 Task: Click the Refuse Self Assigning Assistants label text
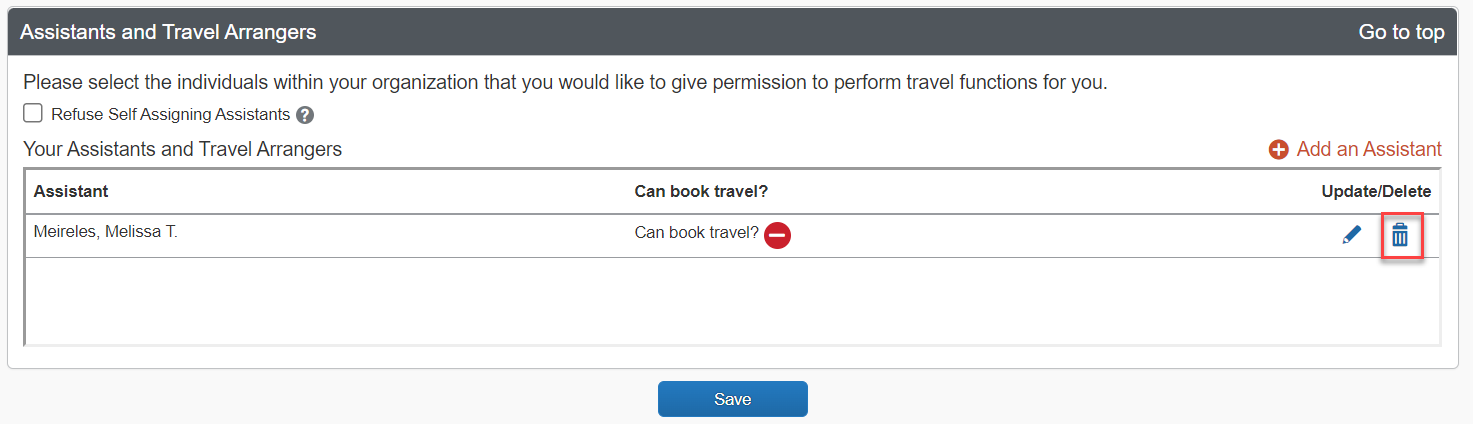[x=171, y=114]
